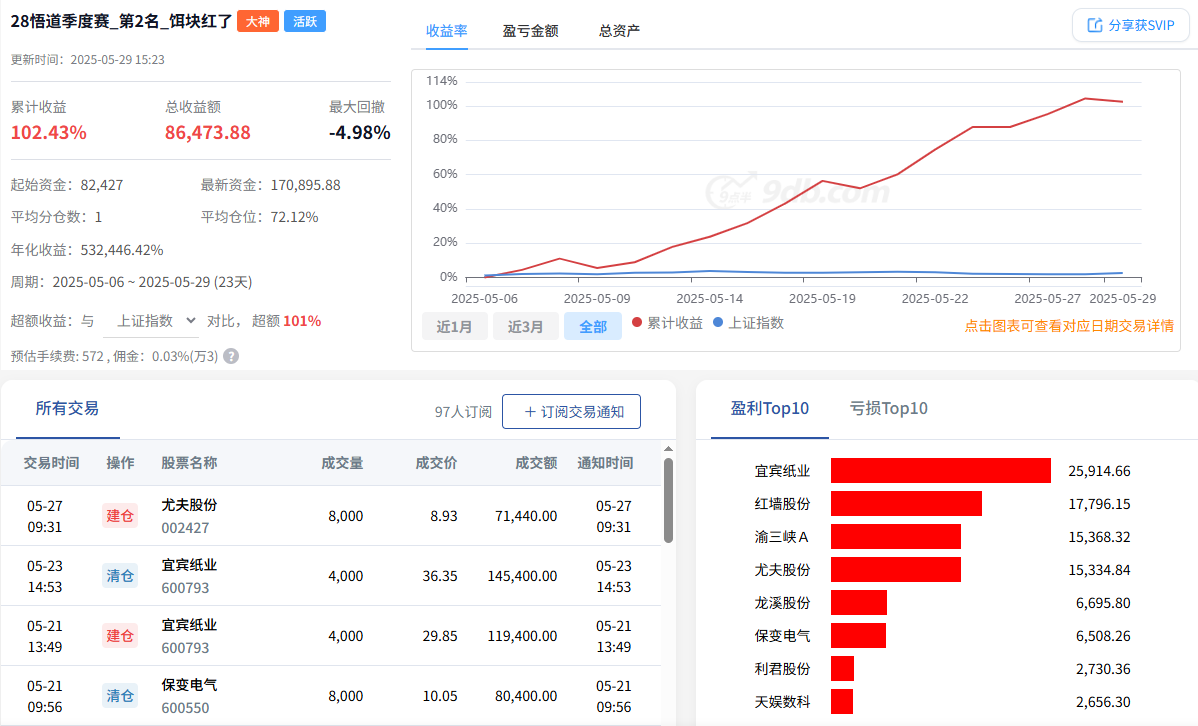Click the scrollbar up arrow in trades list

click(669, 449)
